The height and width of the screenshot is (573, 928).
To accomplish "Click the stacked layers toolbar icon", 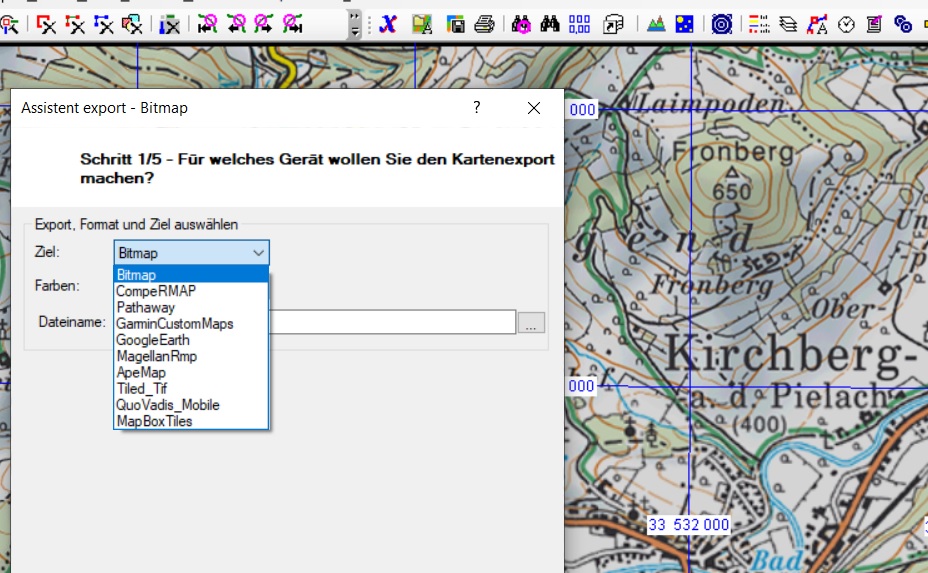I will pos(788,24).
